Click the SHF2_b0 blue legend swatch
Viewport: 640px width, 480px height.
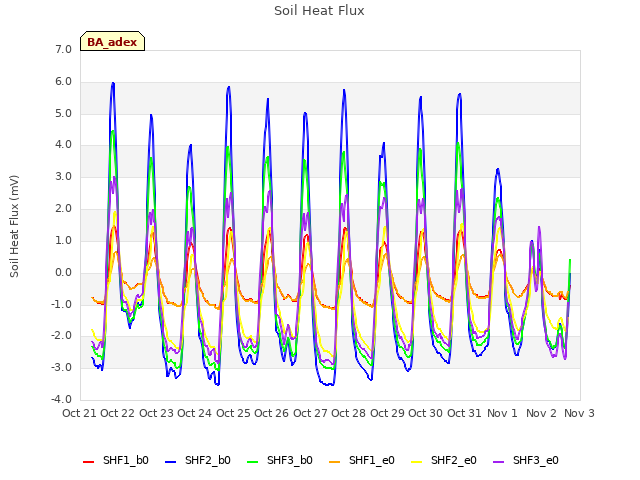coord(171,462)
